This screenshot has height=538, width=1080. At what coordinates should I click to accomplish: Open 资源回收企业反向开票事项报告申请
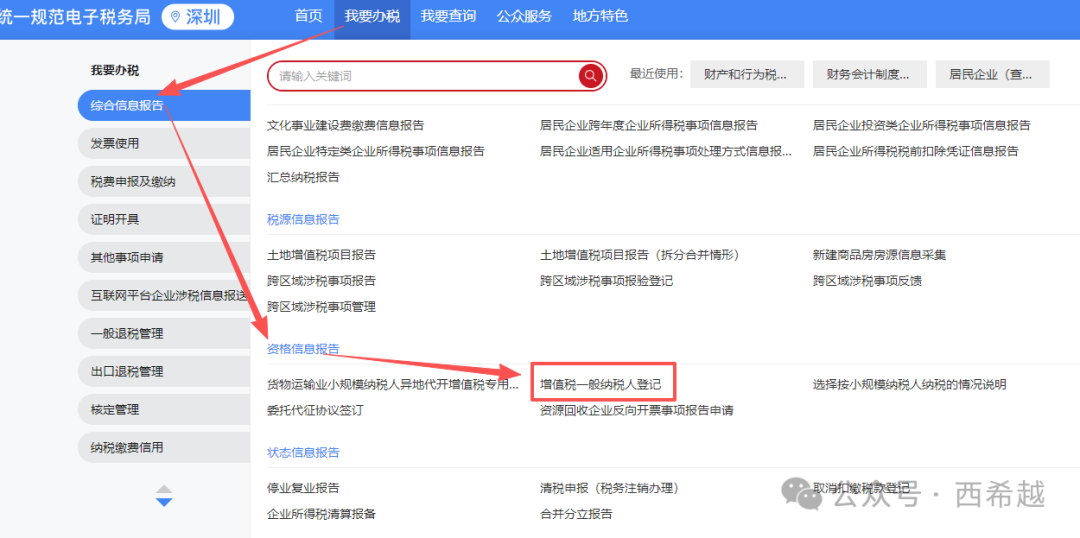pyautogui.click(x=636, y=411)
